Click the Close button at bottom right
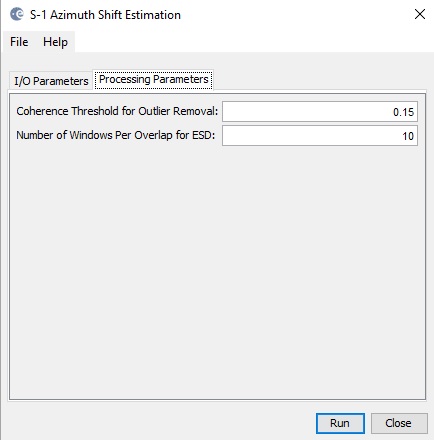This screenshot has width=434, height=440. (x=399, y=423)
